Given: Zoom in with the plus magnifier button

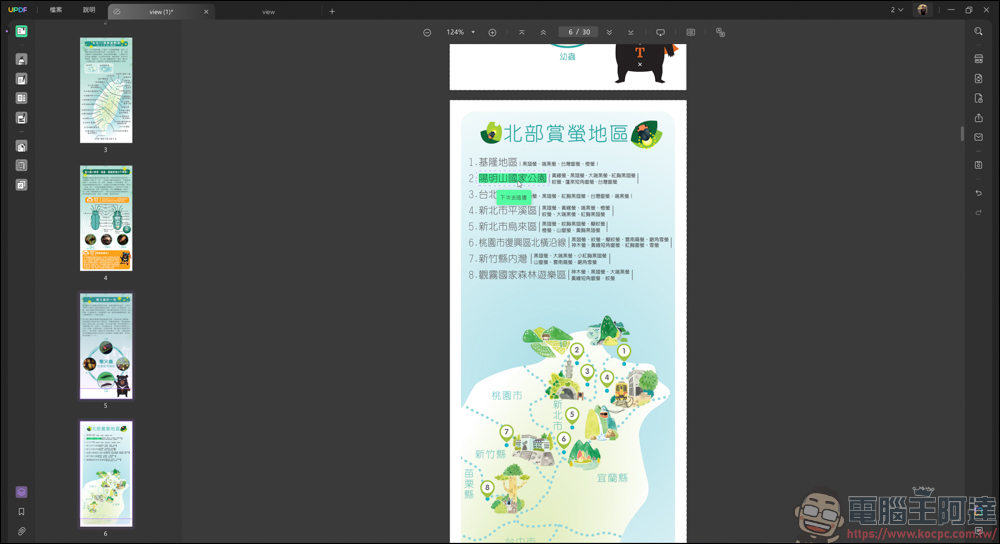Looking at the screenshot, I should (x=492, y=32).
